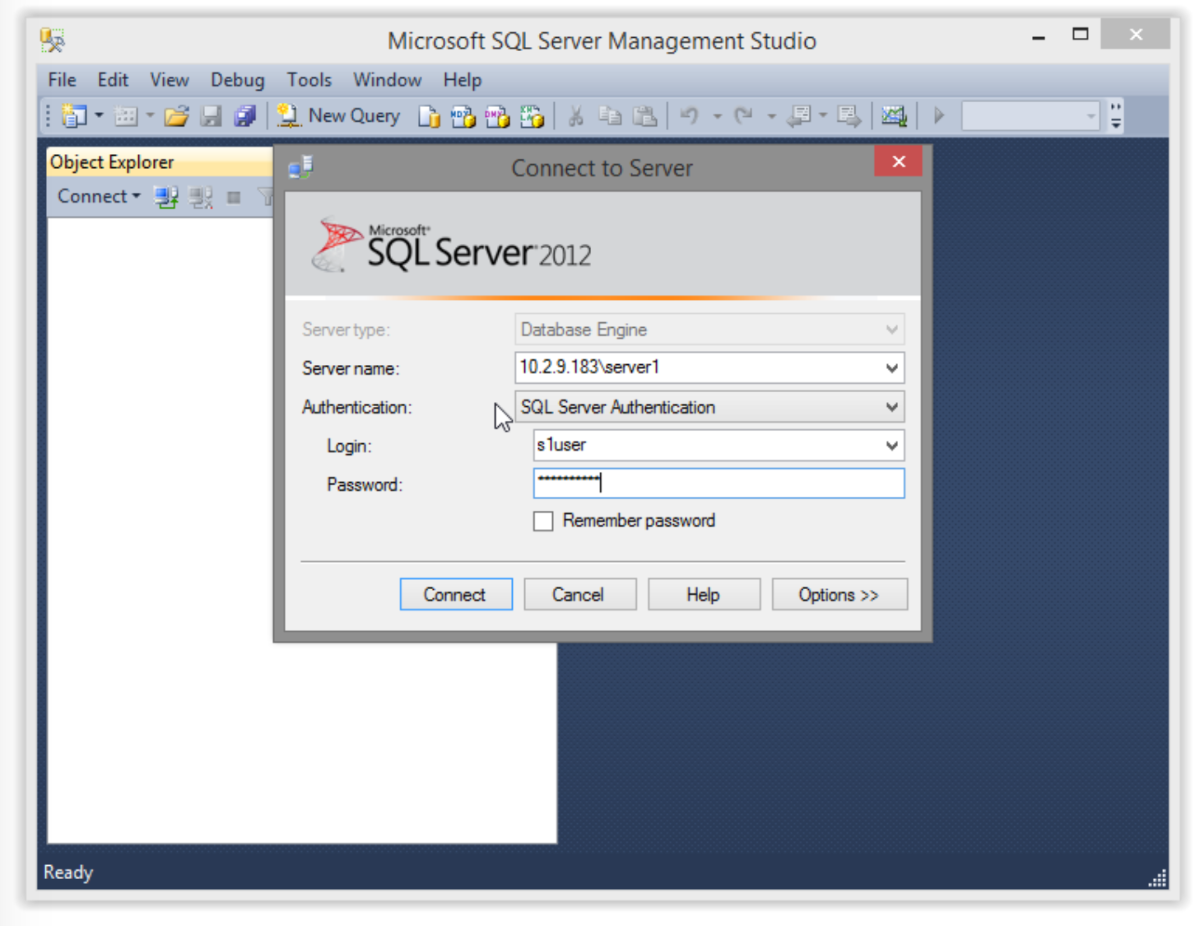Click the Analysis Services XMLA Query icon

pyautogui.click(x=532, y=117)
